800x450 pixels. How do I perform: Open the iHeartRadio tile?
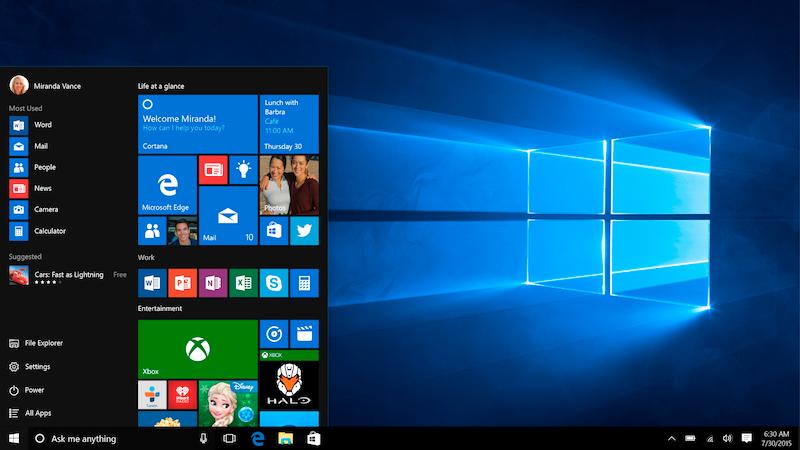click(183, 395)
